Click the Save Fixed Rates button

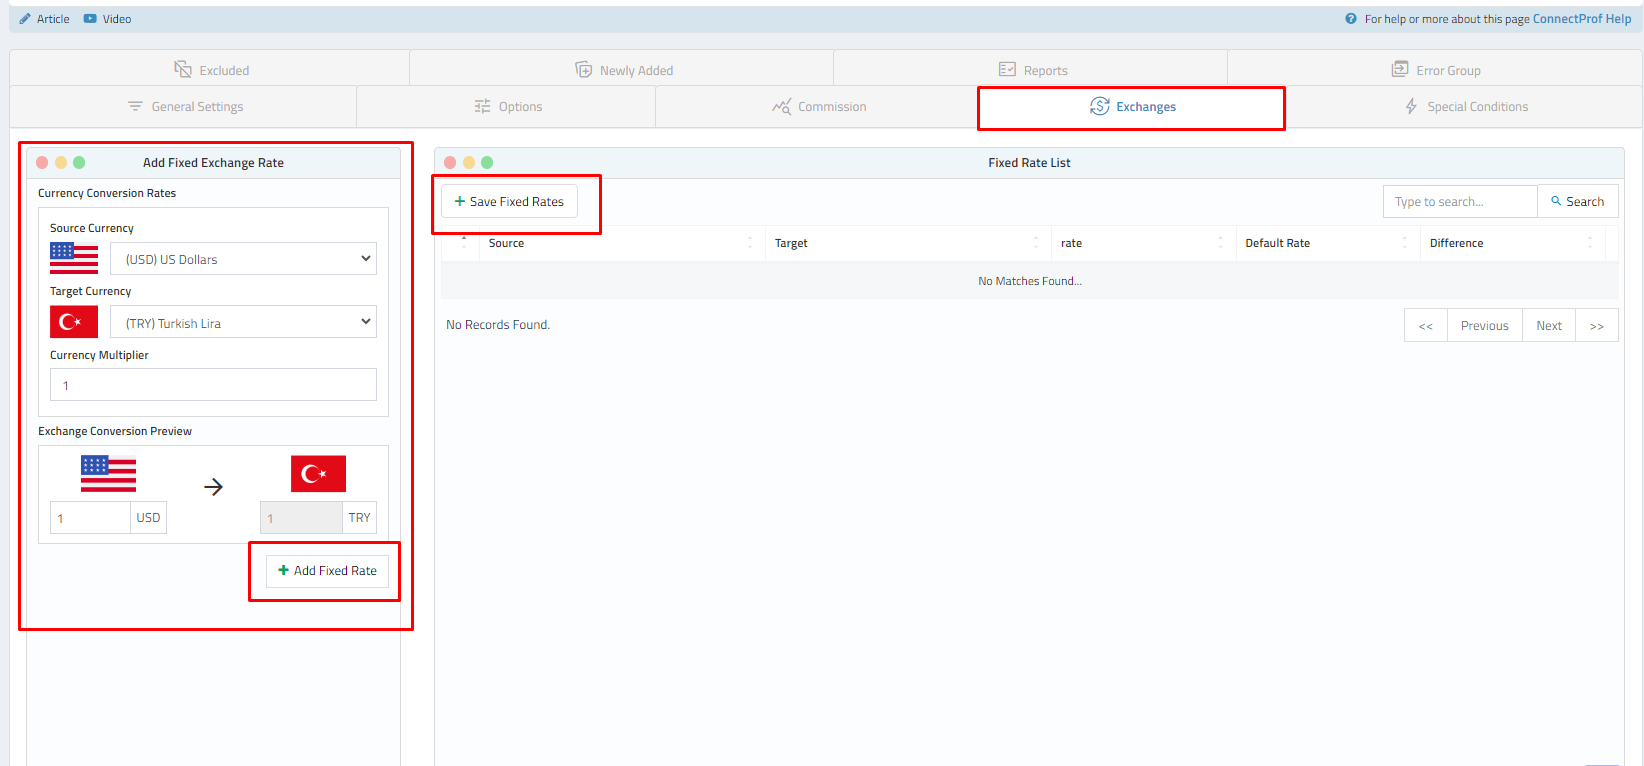click(x=510, y=202)
